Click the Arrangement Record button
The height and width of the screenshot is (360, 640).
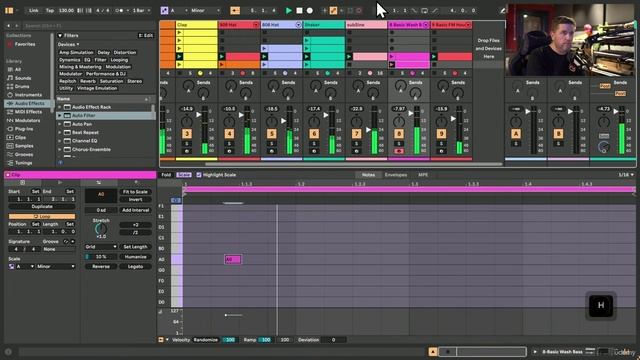310,10
